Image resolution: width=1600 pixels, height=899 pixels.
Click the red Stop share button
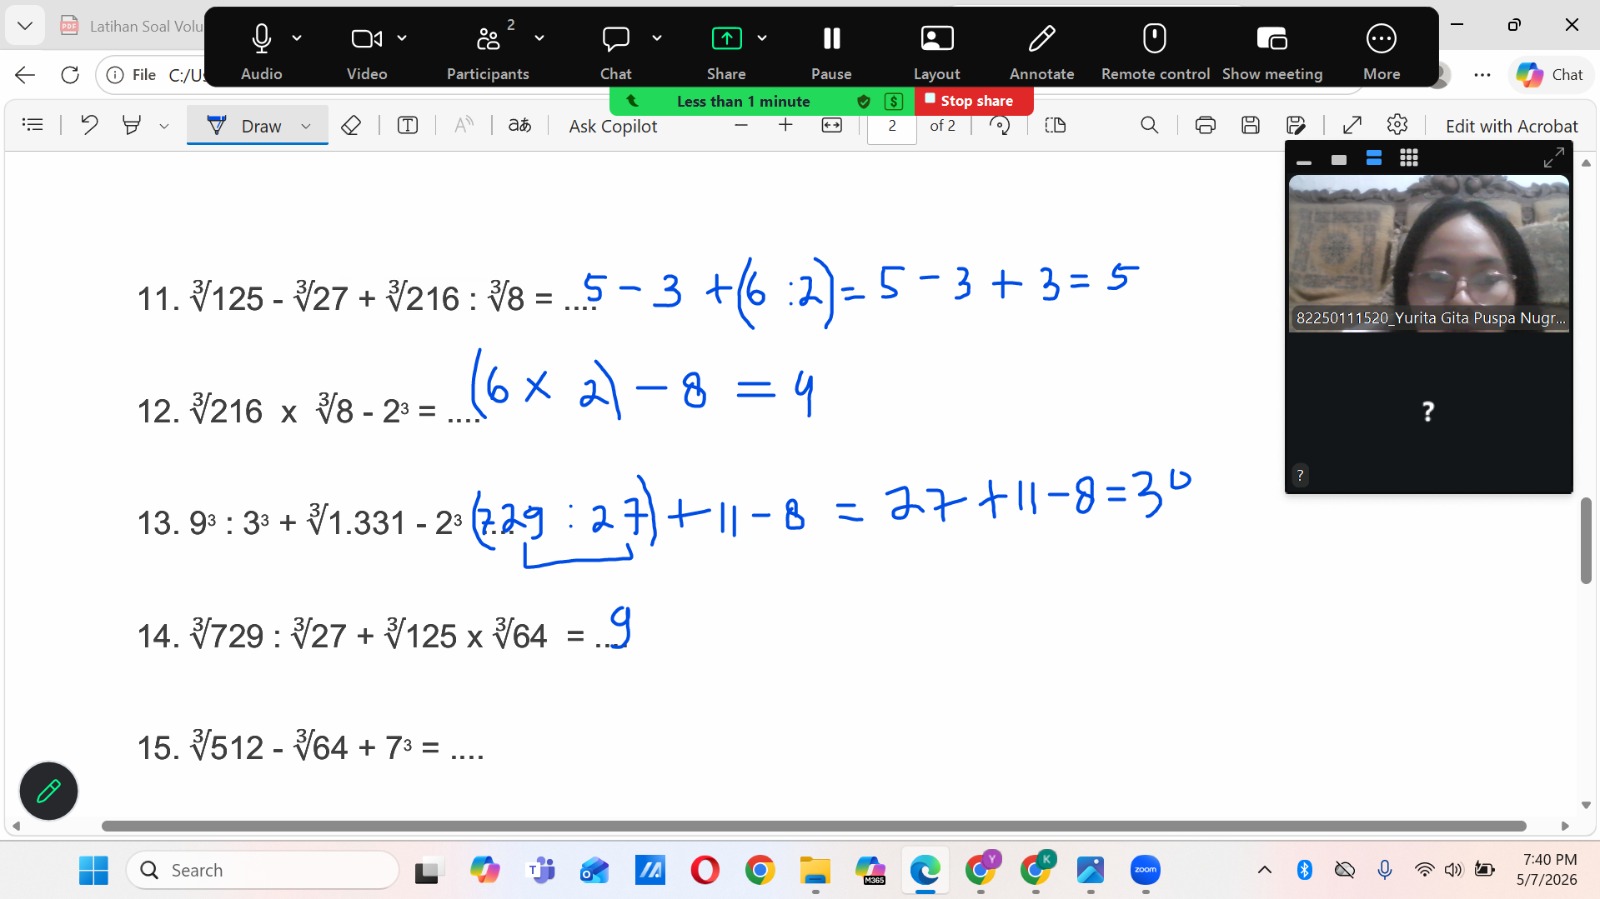coord(973,101)
